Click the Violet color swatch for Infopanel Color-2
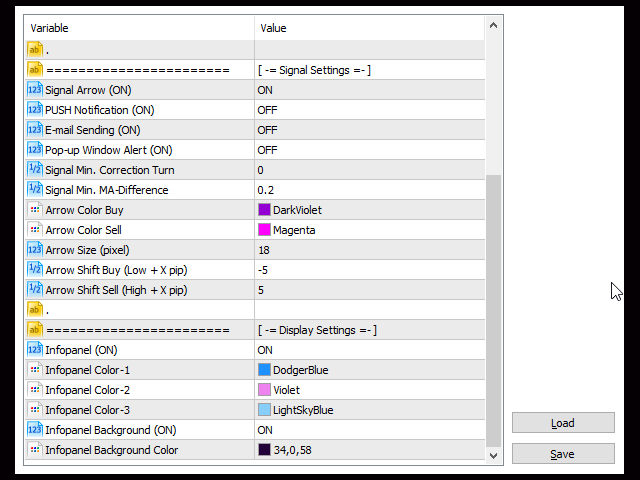Viewport: 640px width, 480px height. coord(265,390)
